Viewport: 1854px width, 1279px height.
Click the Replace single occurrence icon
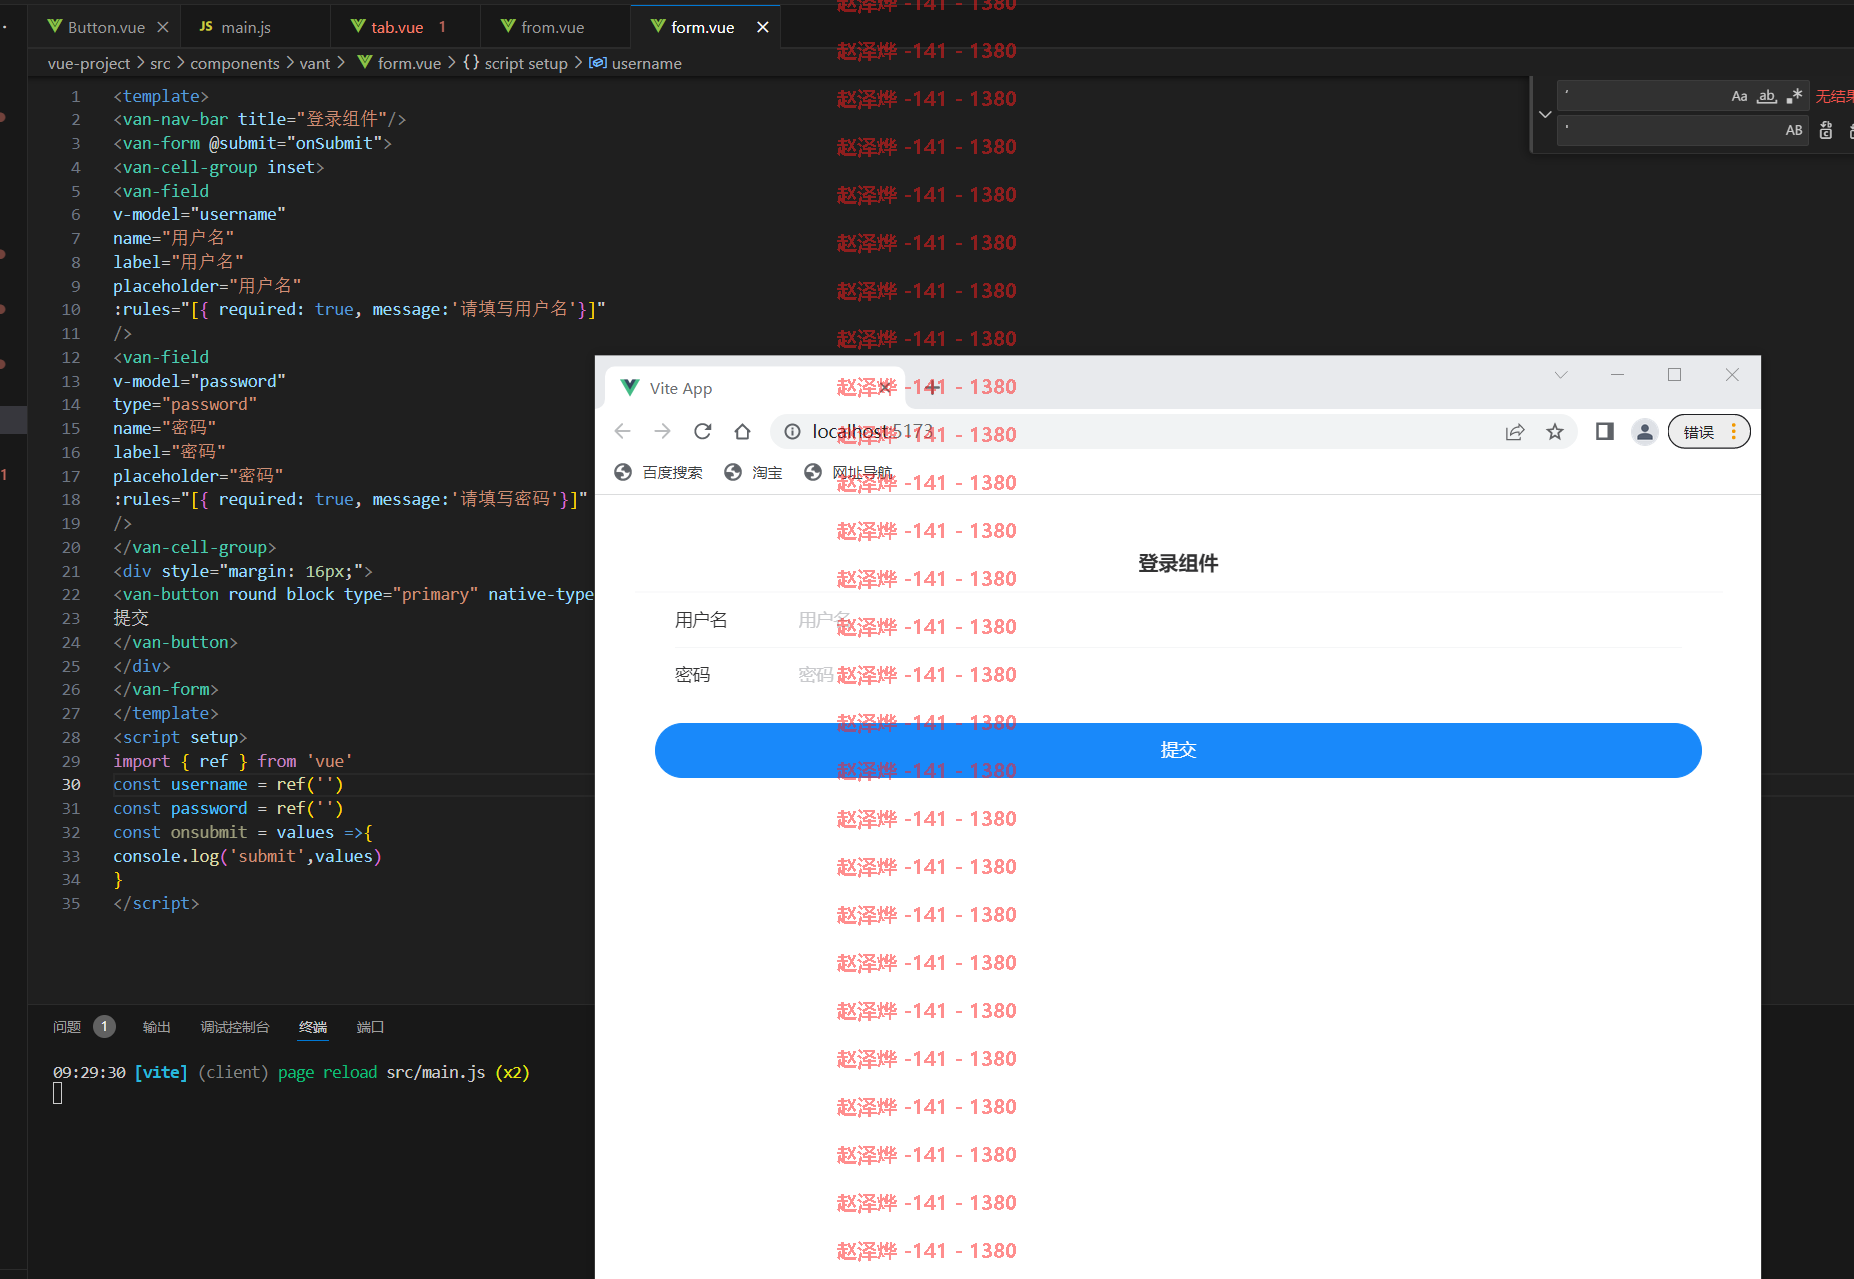pos(1826,130)
